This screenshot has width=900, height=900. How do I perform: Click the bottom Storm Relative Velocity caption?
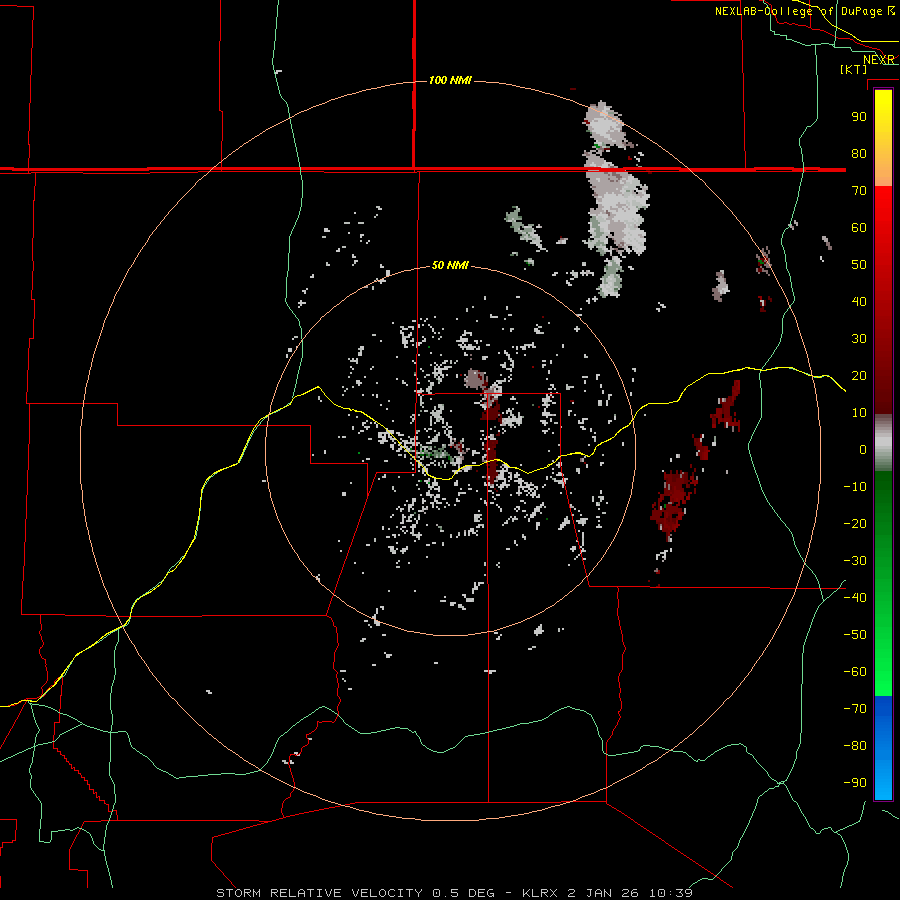(455, 893)
